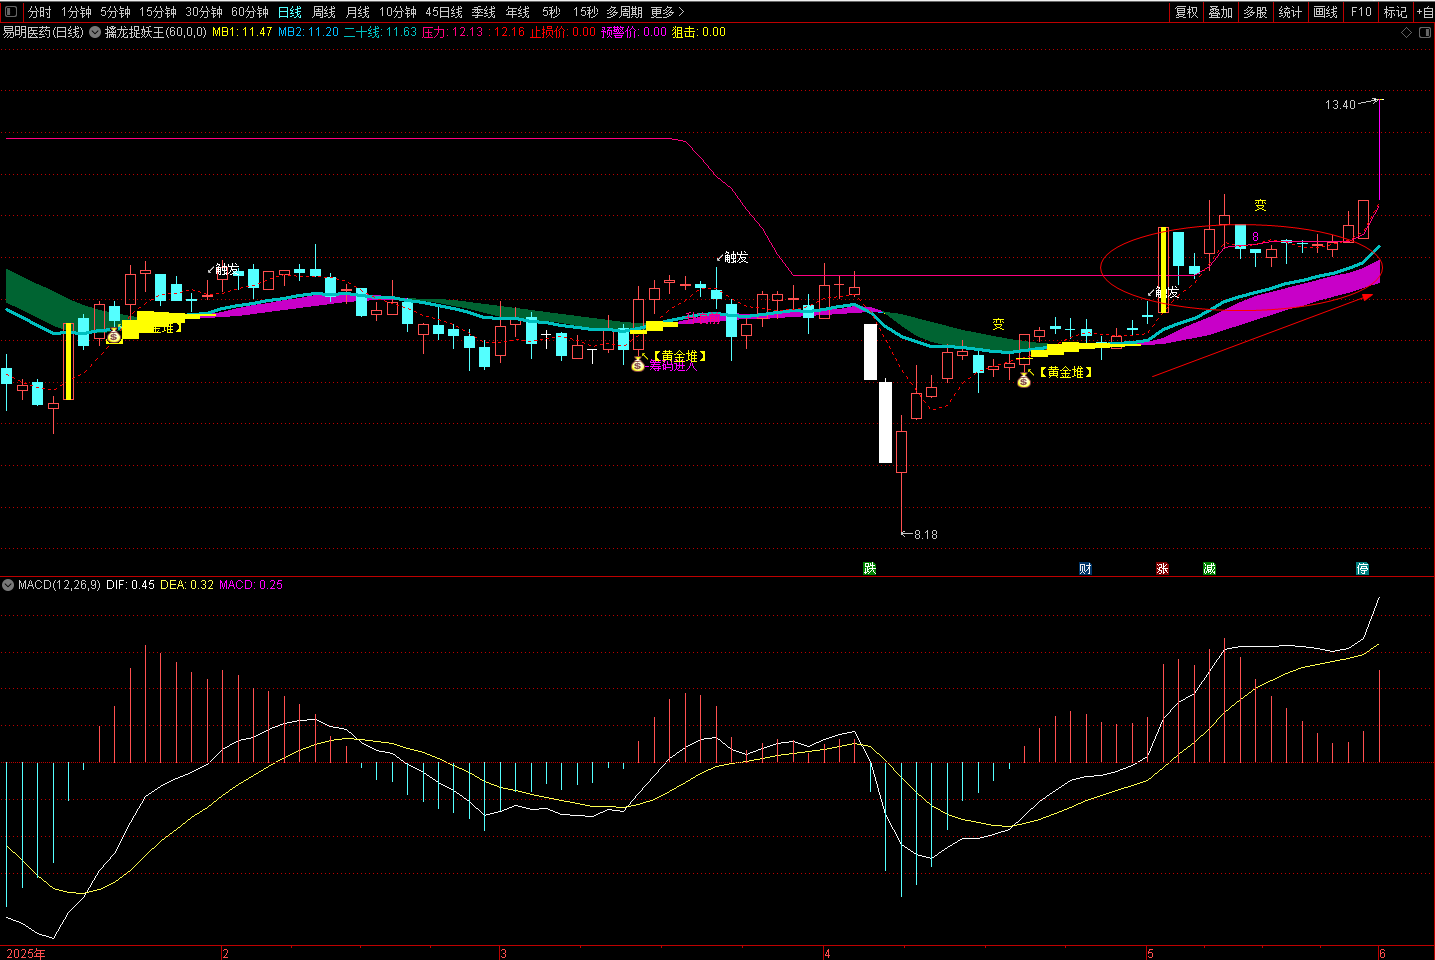Click the money bag icon by the April 黄金堆 label
The width and height of the screenshot is (1435, 960).
click(1023, 380)
